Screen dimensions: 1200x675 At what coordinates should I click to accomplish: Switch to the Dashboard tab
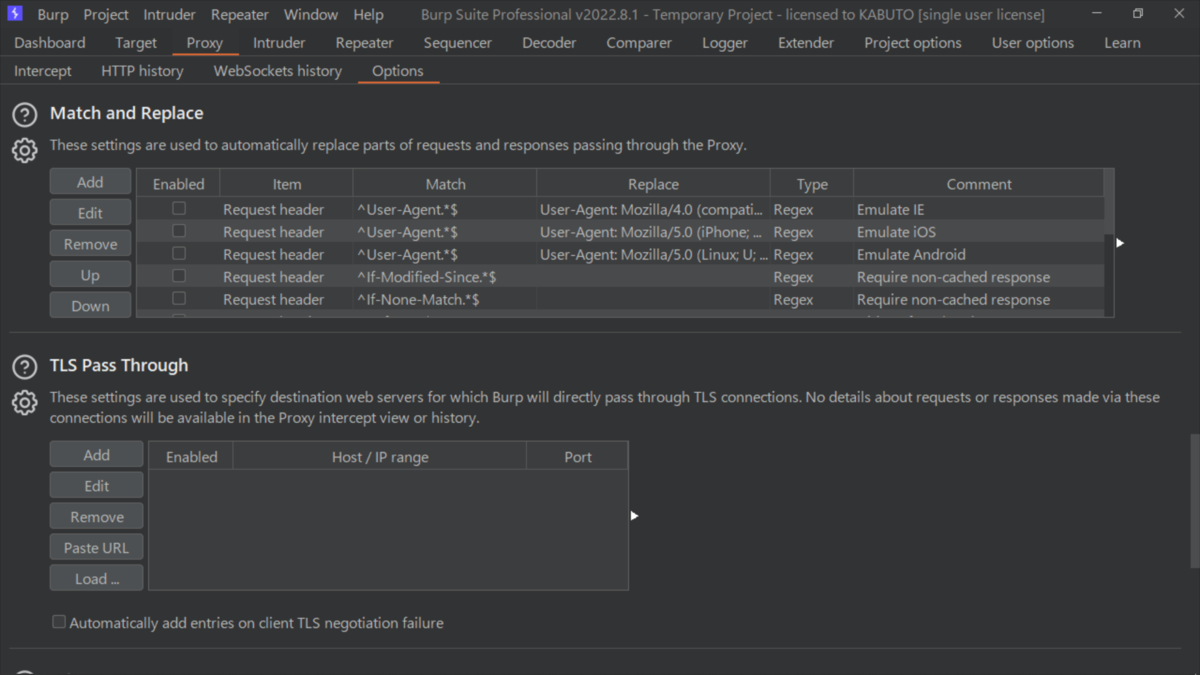point(50,43)
